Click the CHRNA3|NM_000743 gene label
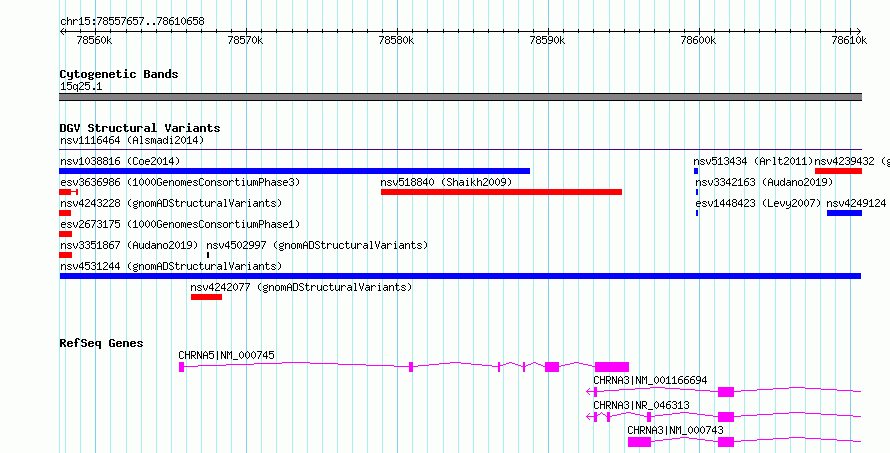 pos(675,430)
